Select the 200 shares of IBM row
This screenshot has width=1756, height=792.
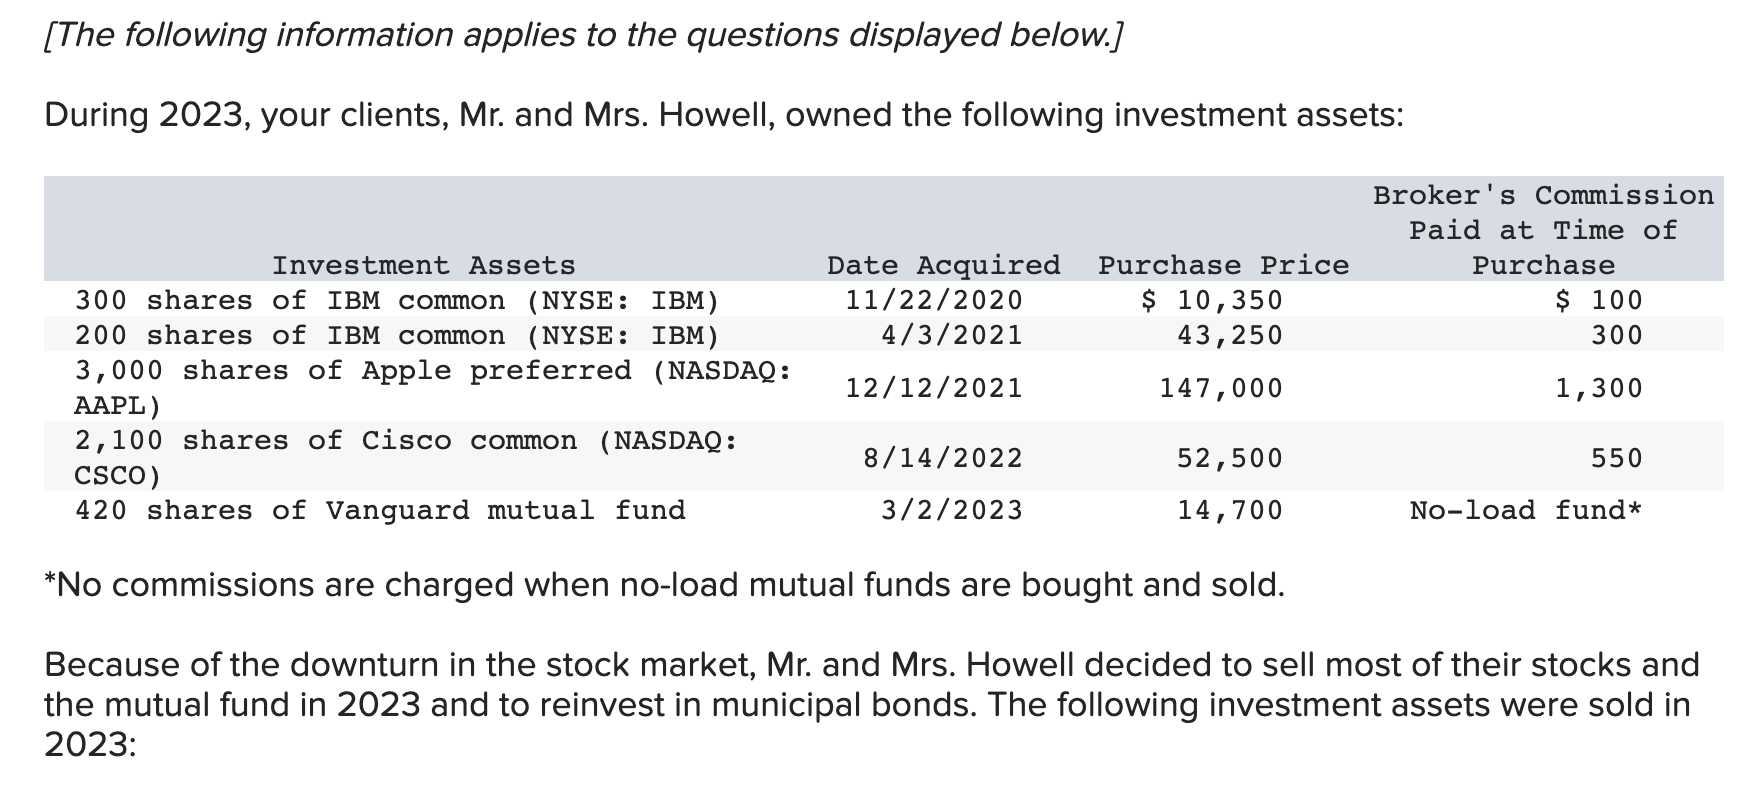pos(884,334)
